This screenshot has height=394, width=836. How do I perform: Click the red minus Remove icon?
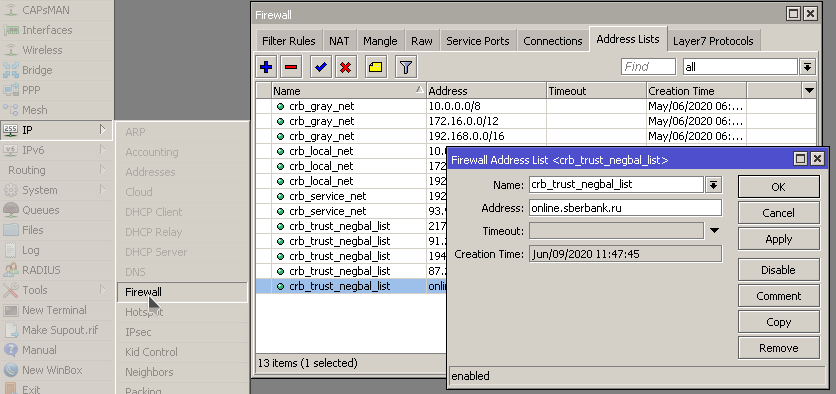coord(291,67)
